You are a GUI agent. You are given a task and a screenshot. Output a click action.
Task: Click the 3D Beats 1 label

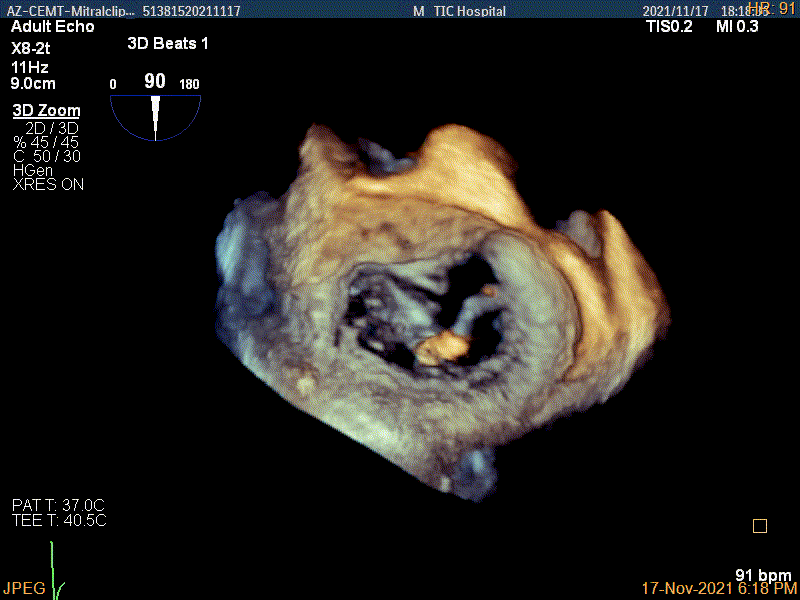[168, 44]
